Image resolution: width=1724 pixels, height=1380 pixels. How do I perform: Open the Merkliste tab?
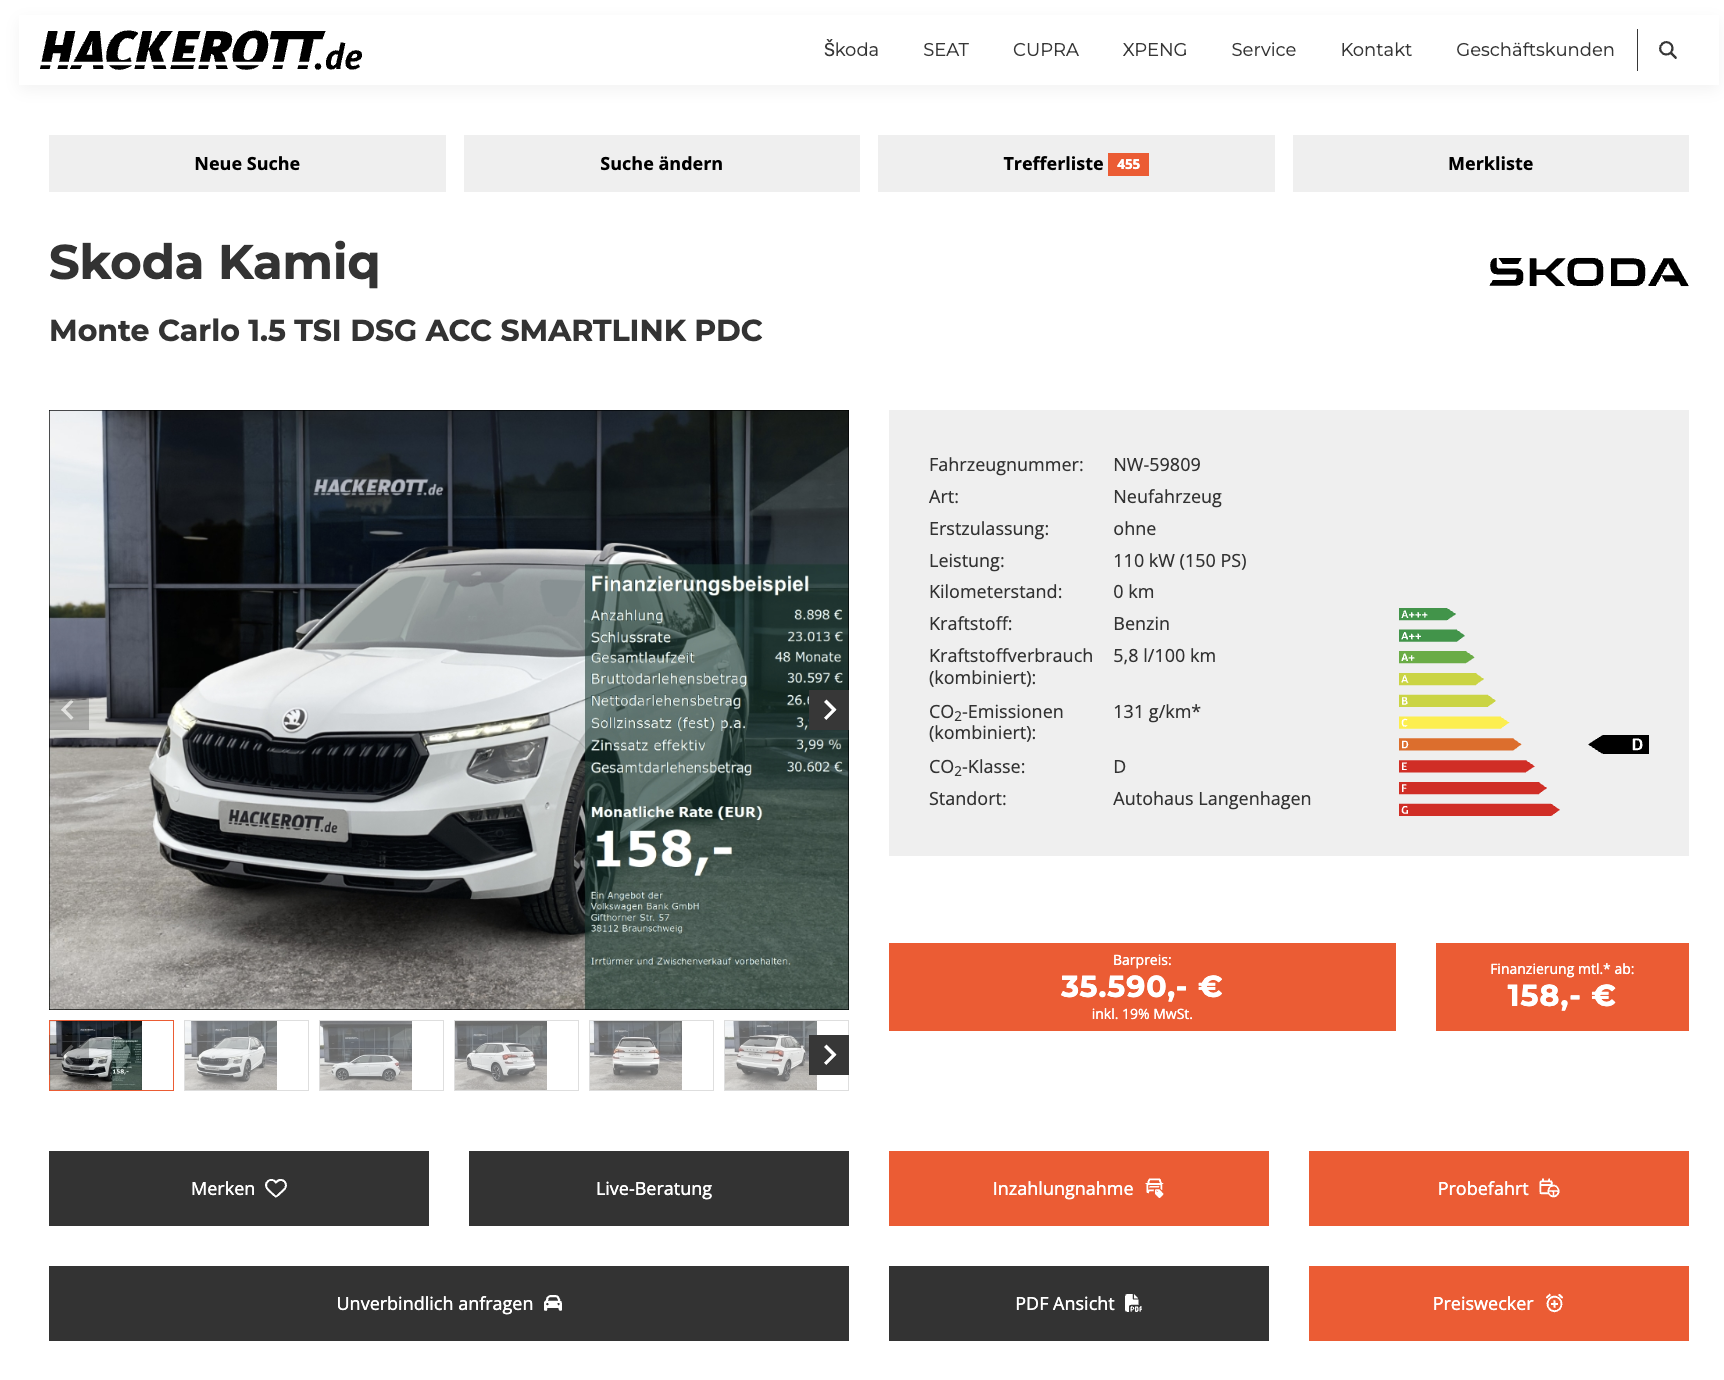(x=1489, y=164)
